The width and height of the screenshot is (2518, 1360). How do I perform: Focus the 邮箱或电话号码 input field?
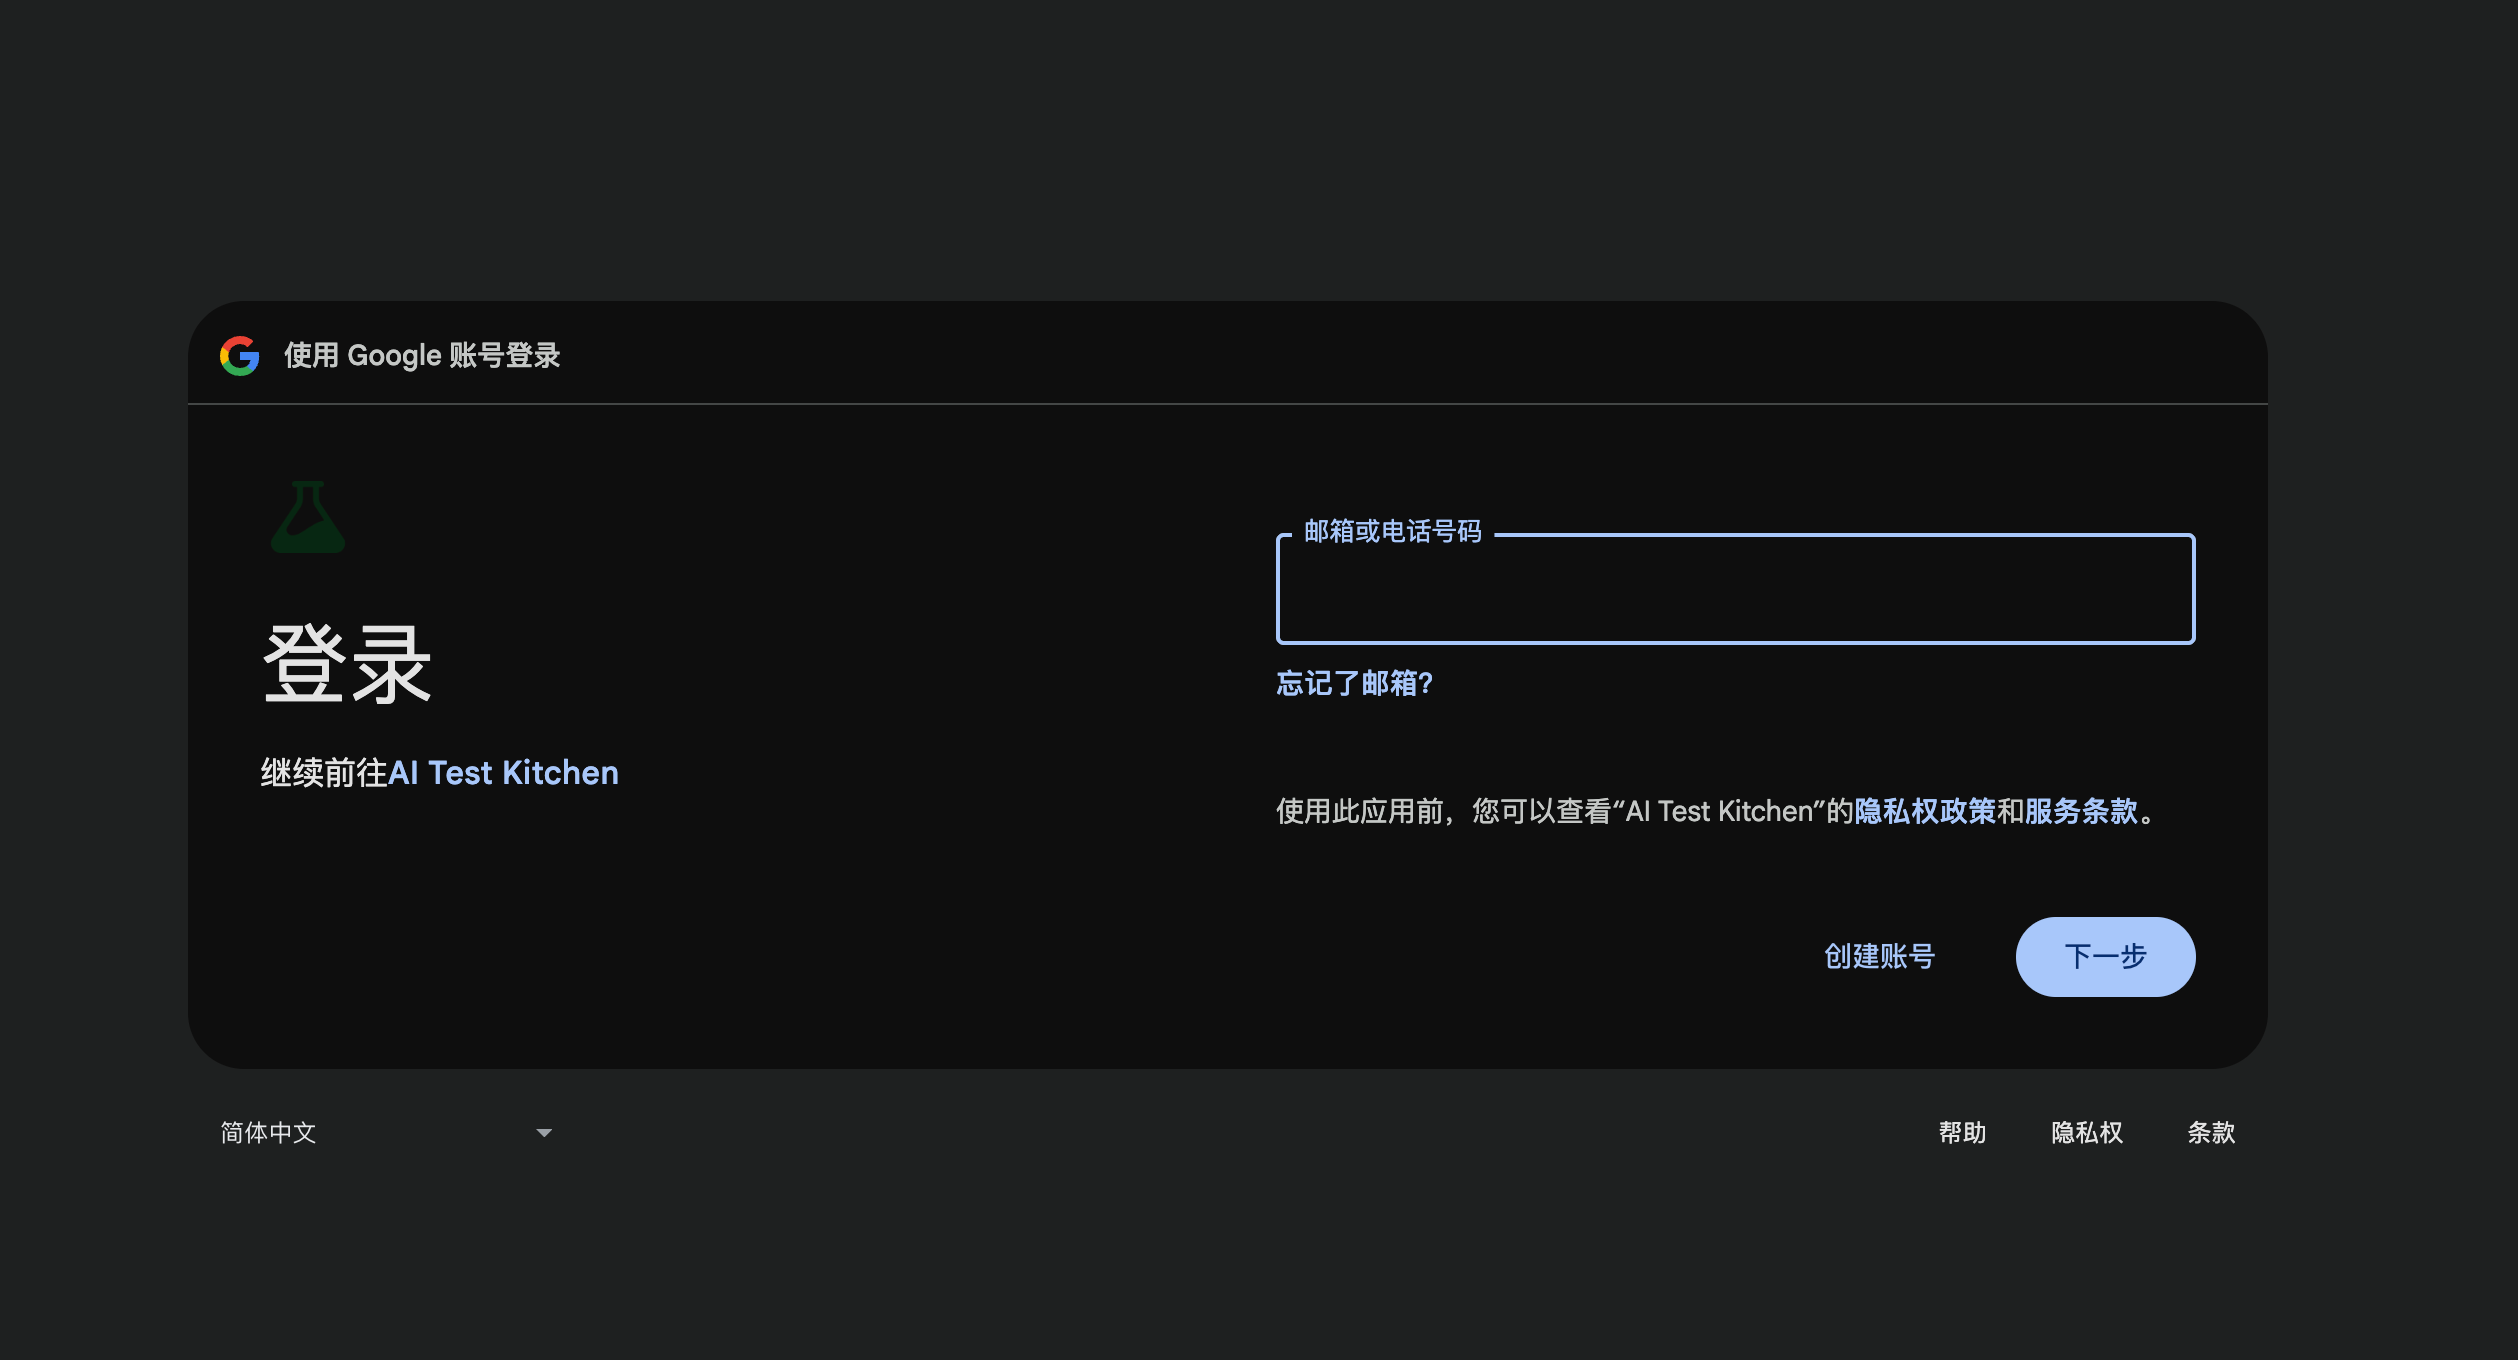pyautogui.click(x=1735, y=589)
